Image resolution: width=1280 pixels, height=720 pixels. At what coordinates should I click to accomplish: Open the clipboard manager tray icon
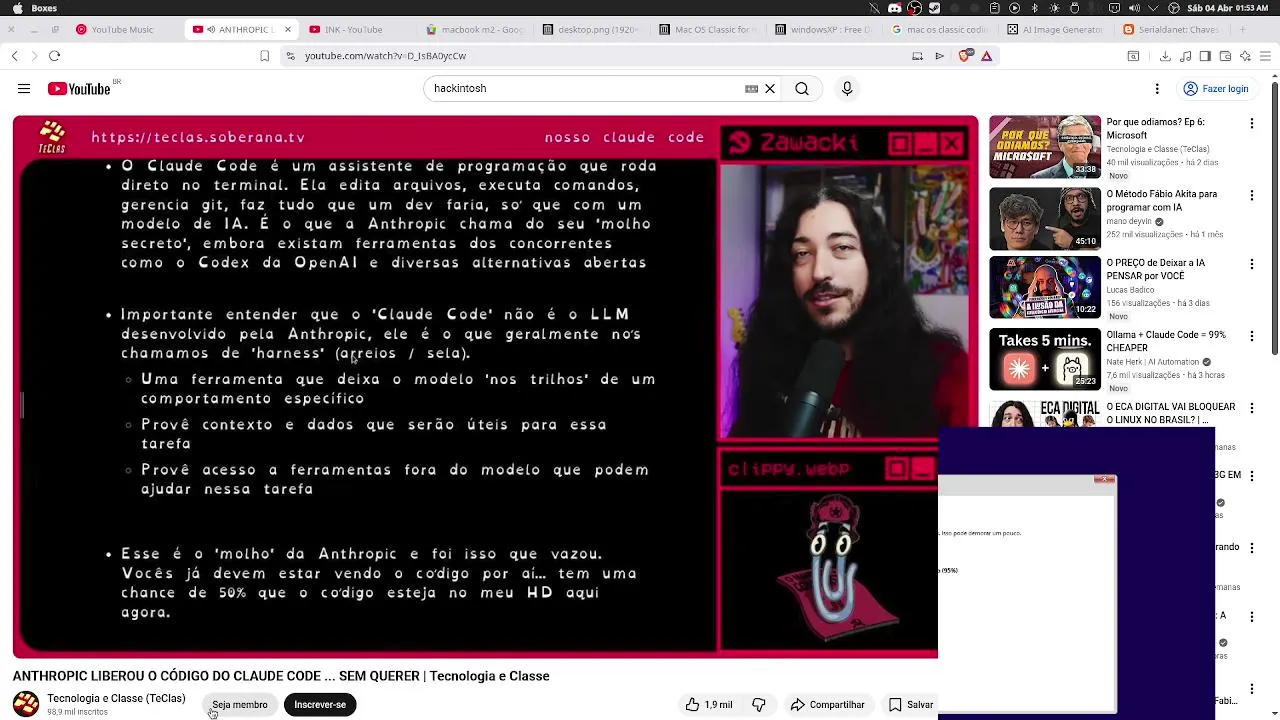[994, 8]
